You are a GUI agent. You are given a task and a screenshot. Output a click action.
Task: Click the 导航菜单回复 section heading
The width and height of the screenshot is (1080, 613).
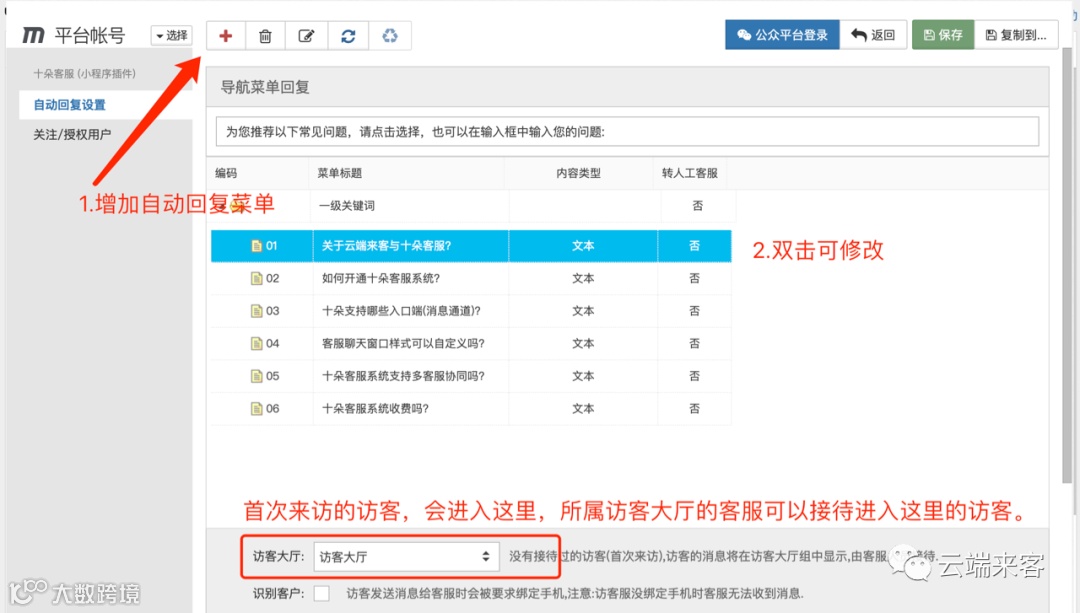tap(265, 87)
